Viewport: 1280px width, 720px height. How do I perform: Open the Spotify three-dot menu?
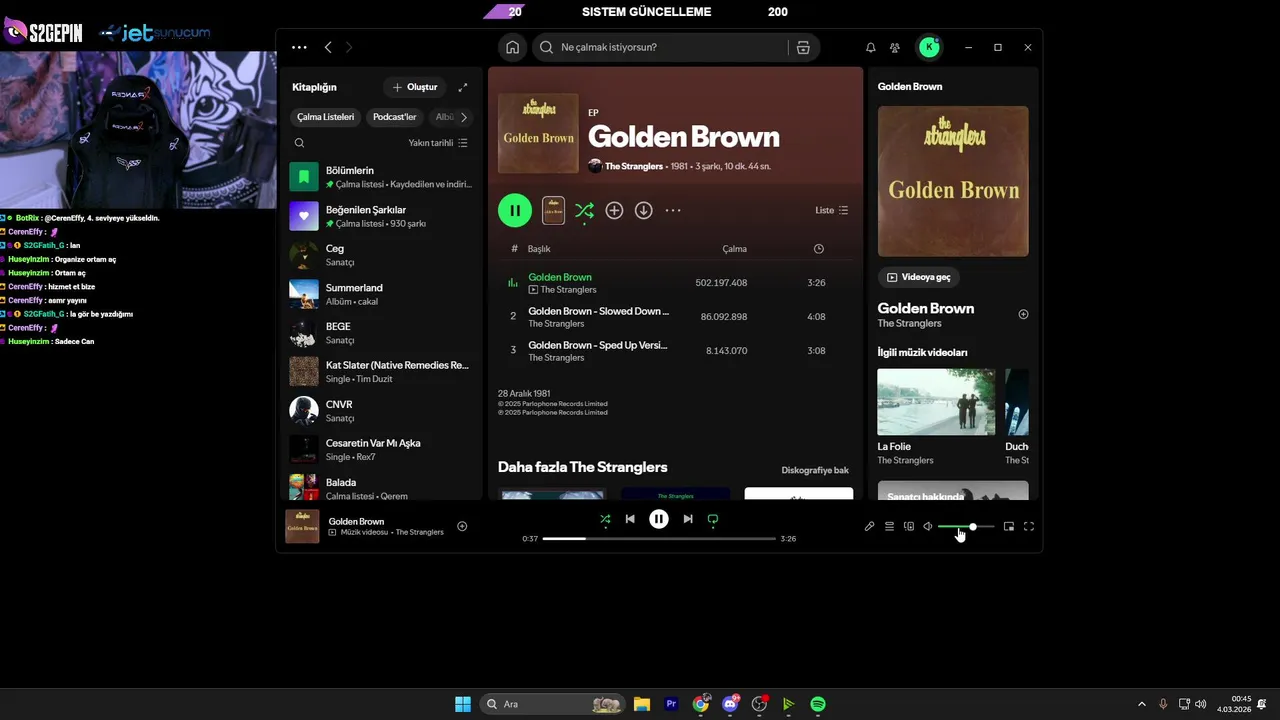coord(299,47)
